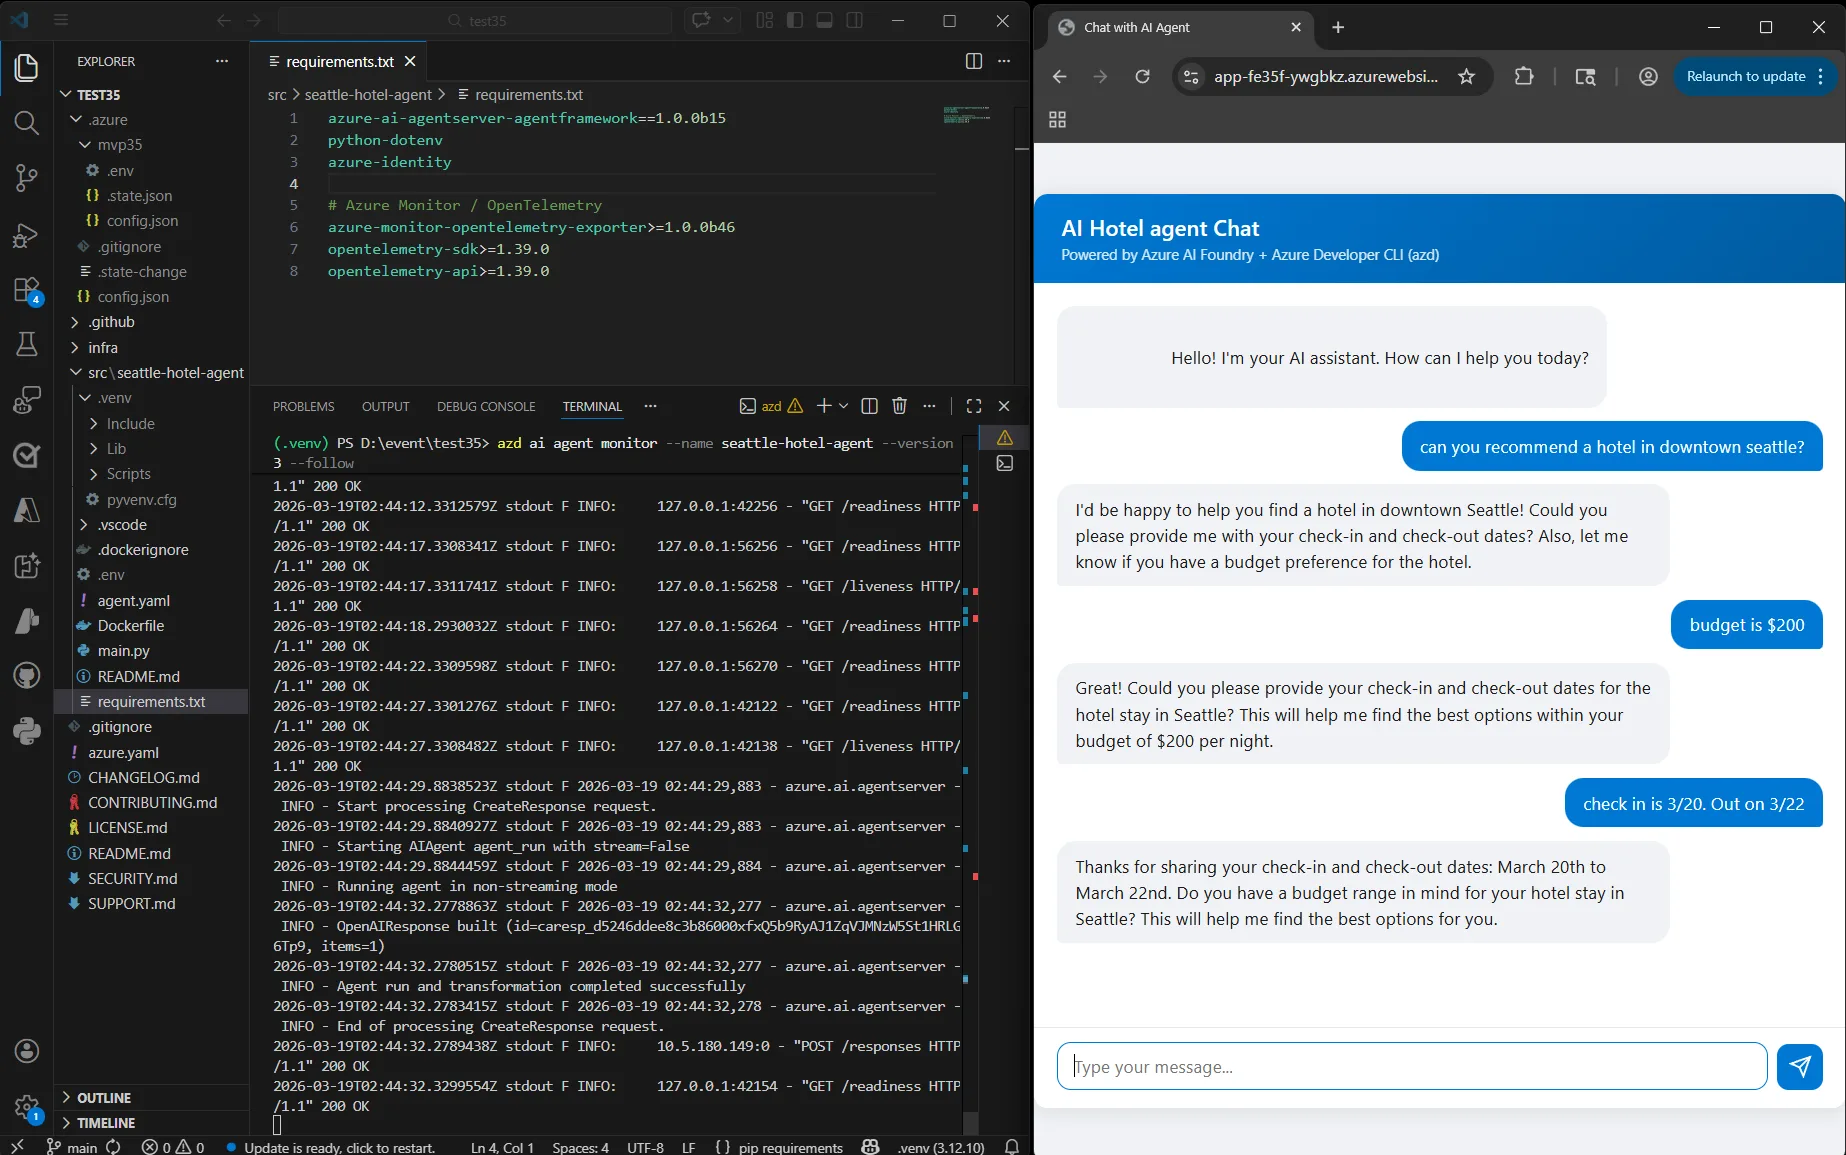Image resolution: width=1846 pixels, height=1155 pixels.
Task: Toggle the bookmark star in the address bar
Action: (1466, 76)
